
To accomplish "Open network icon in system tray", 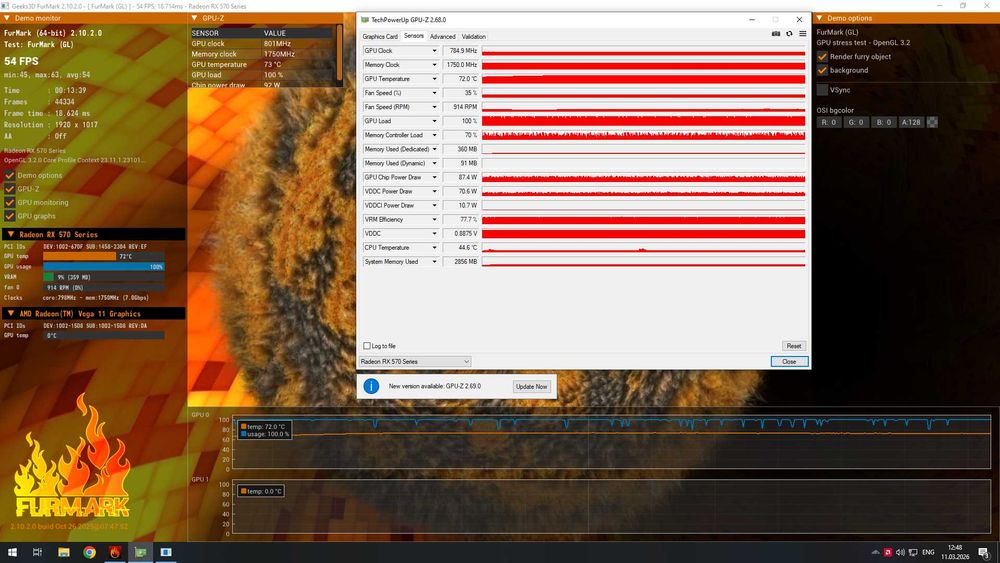I will click(913, 552).
